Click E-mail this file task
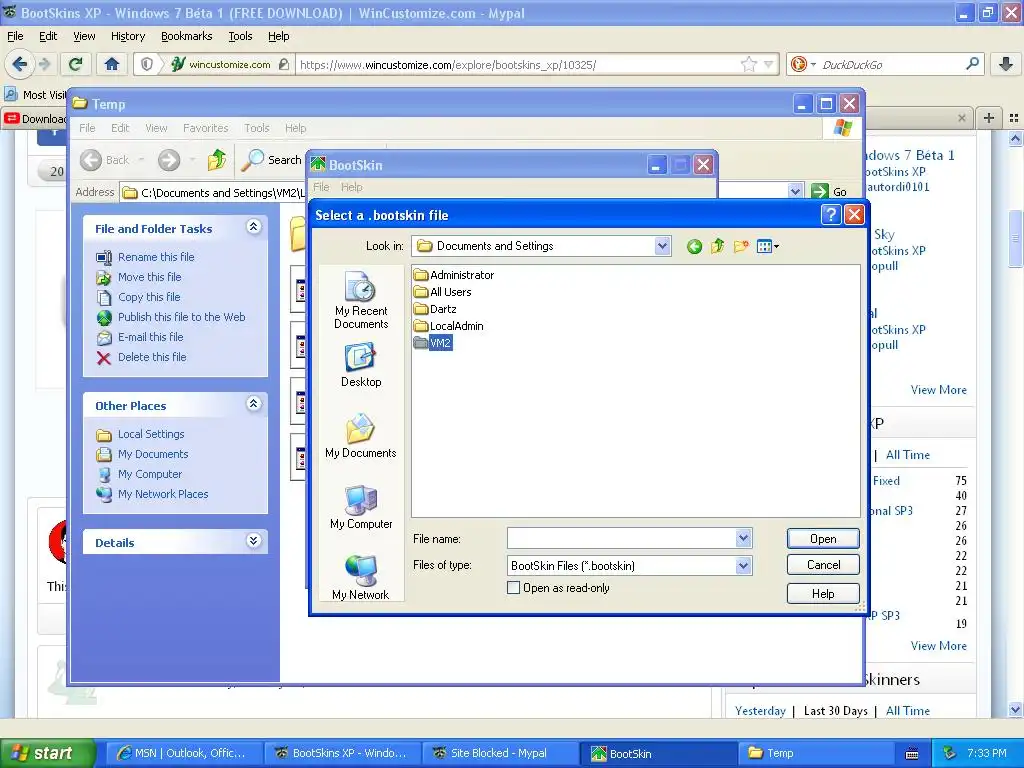Viewport: 1024px width, 768px height. click(x=140, y=337)
